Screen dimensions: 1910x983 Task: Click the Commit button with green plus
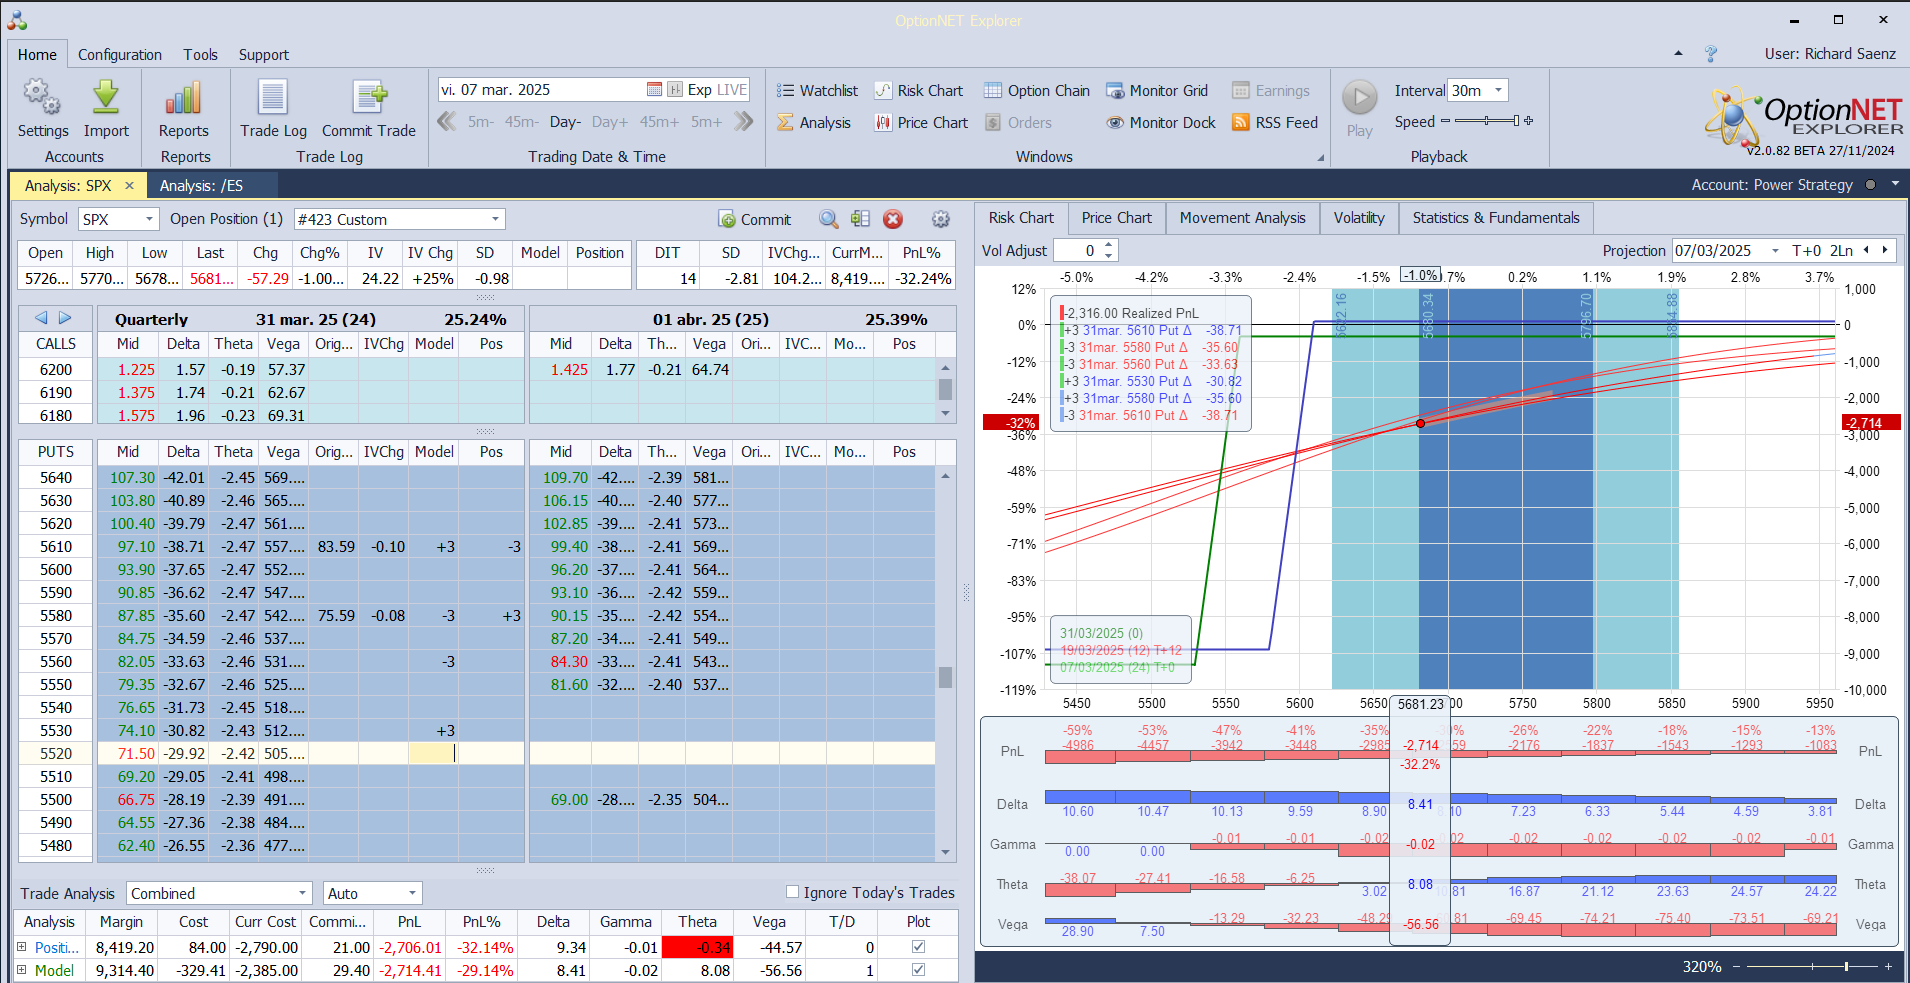[755, 219]
